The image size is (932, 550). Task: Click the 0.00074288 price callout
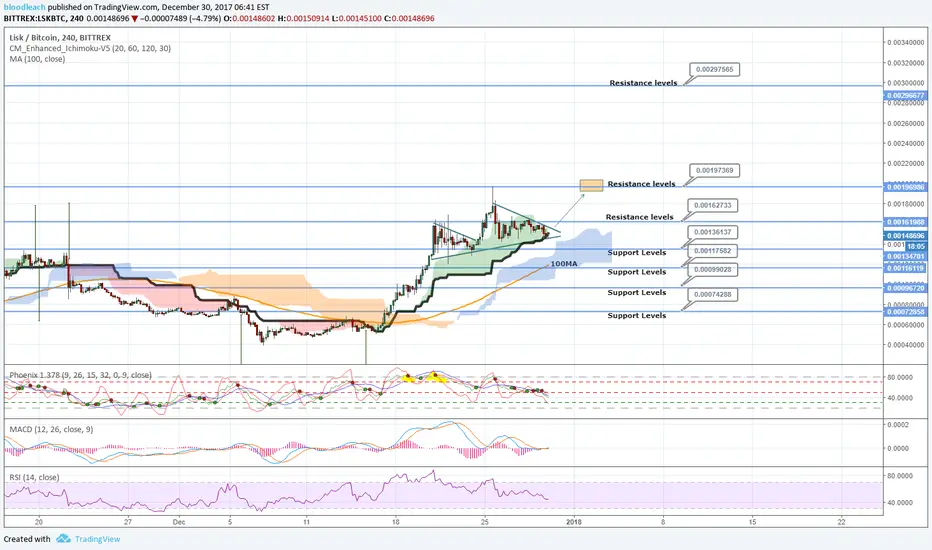point(713,294)
